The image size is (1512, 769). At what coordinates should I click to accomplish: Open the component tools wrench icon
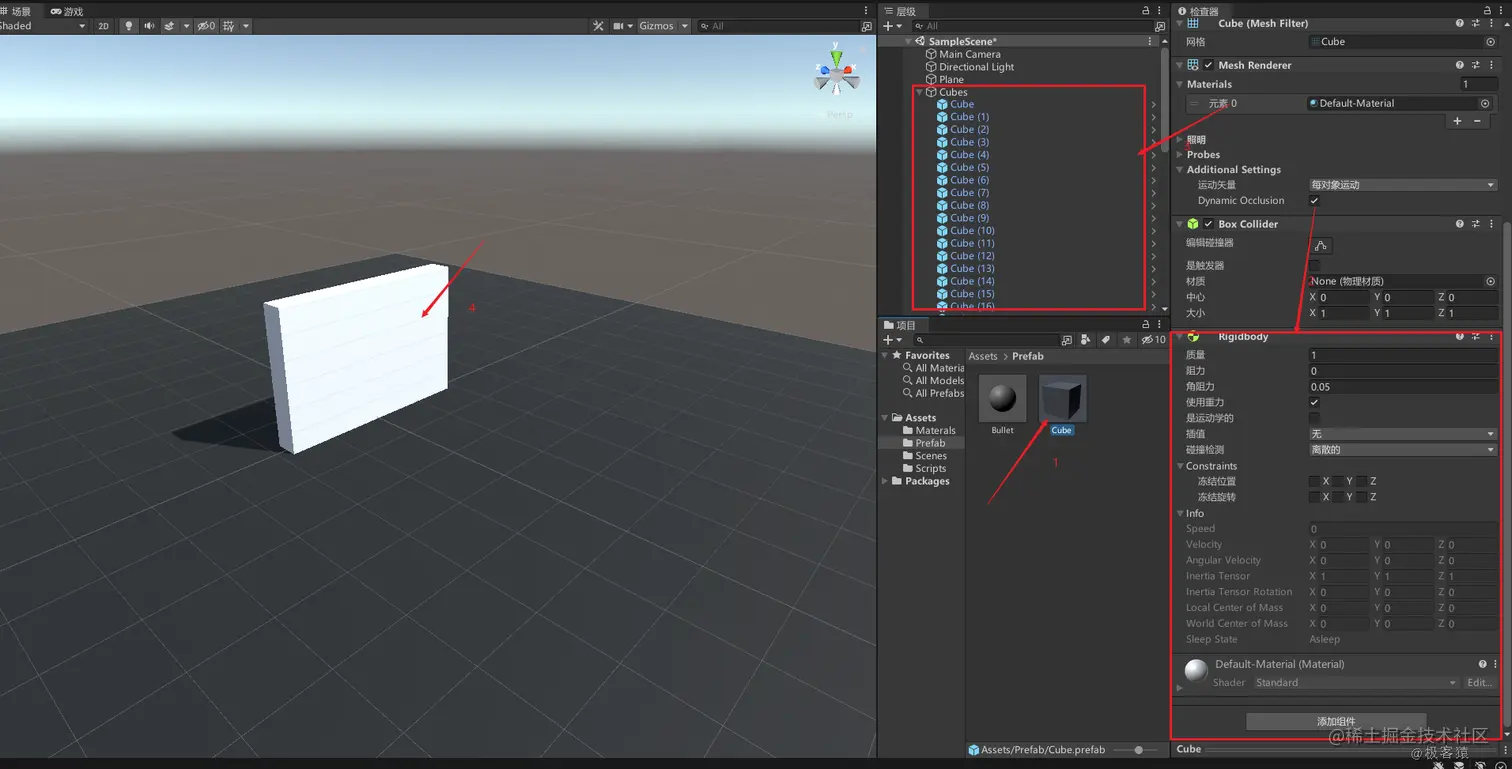(x=598, y=26)
